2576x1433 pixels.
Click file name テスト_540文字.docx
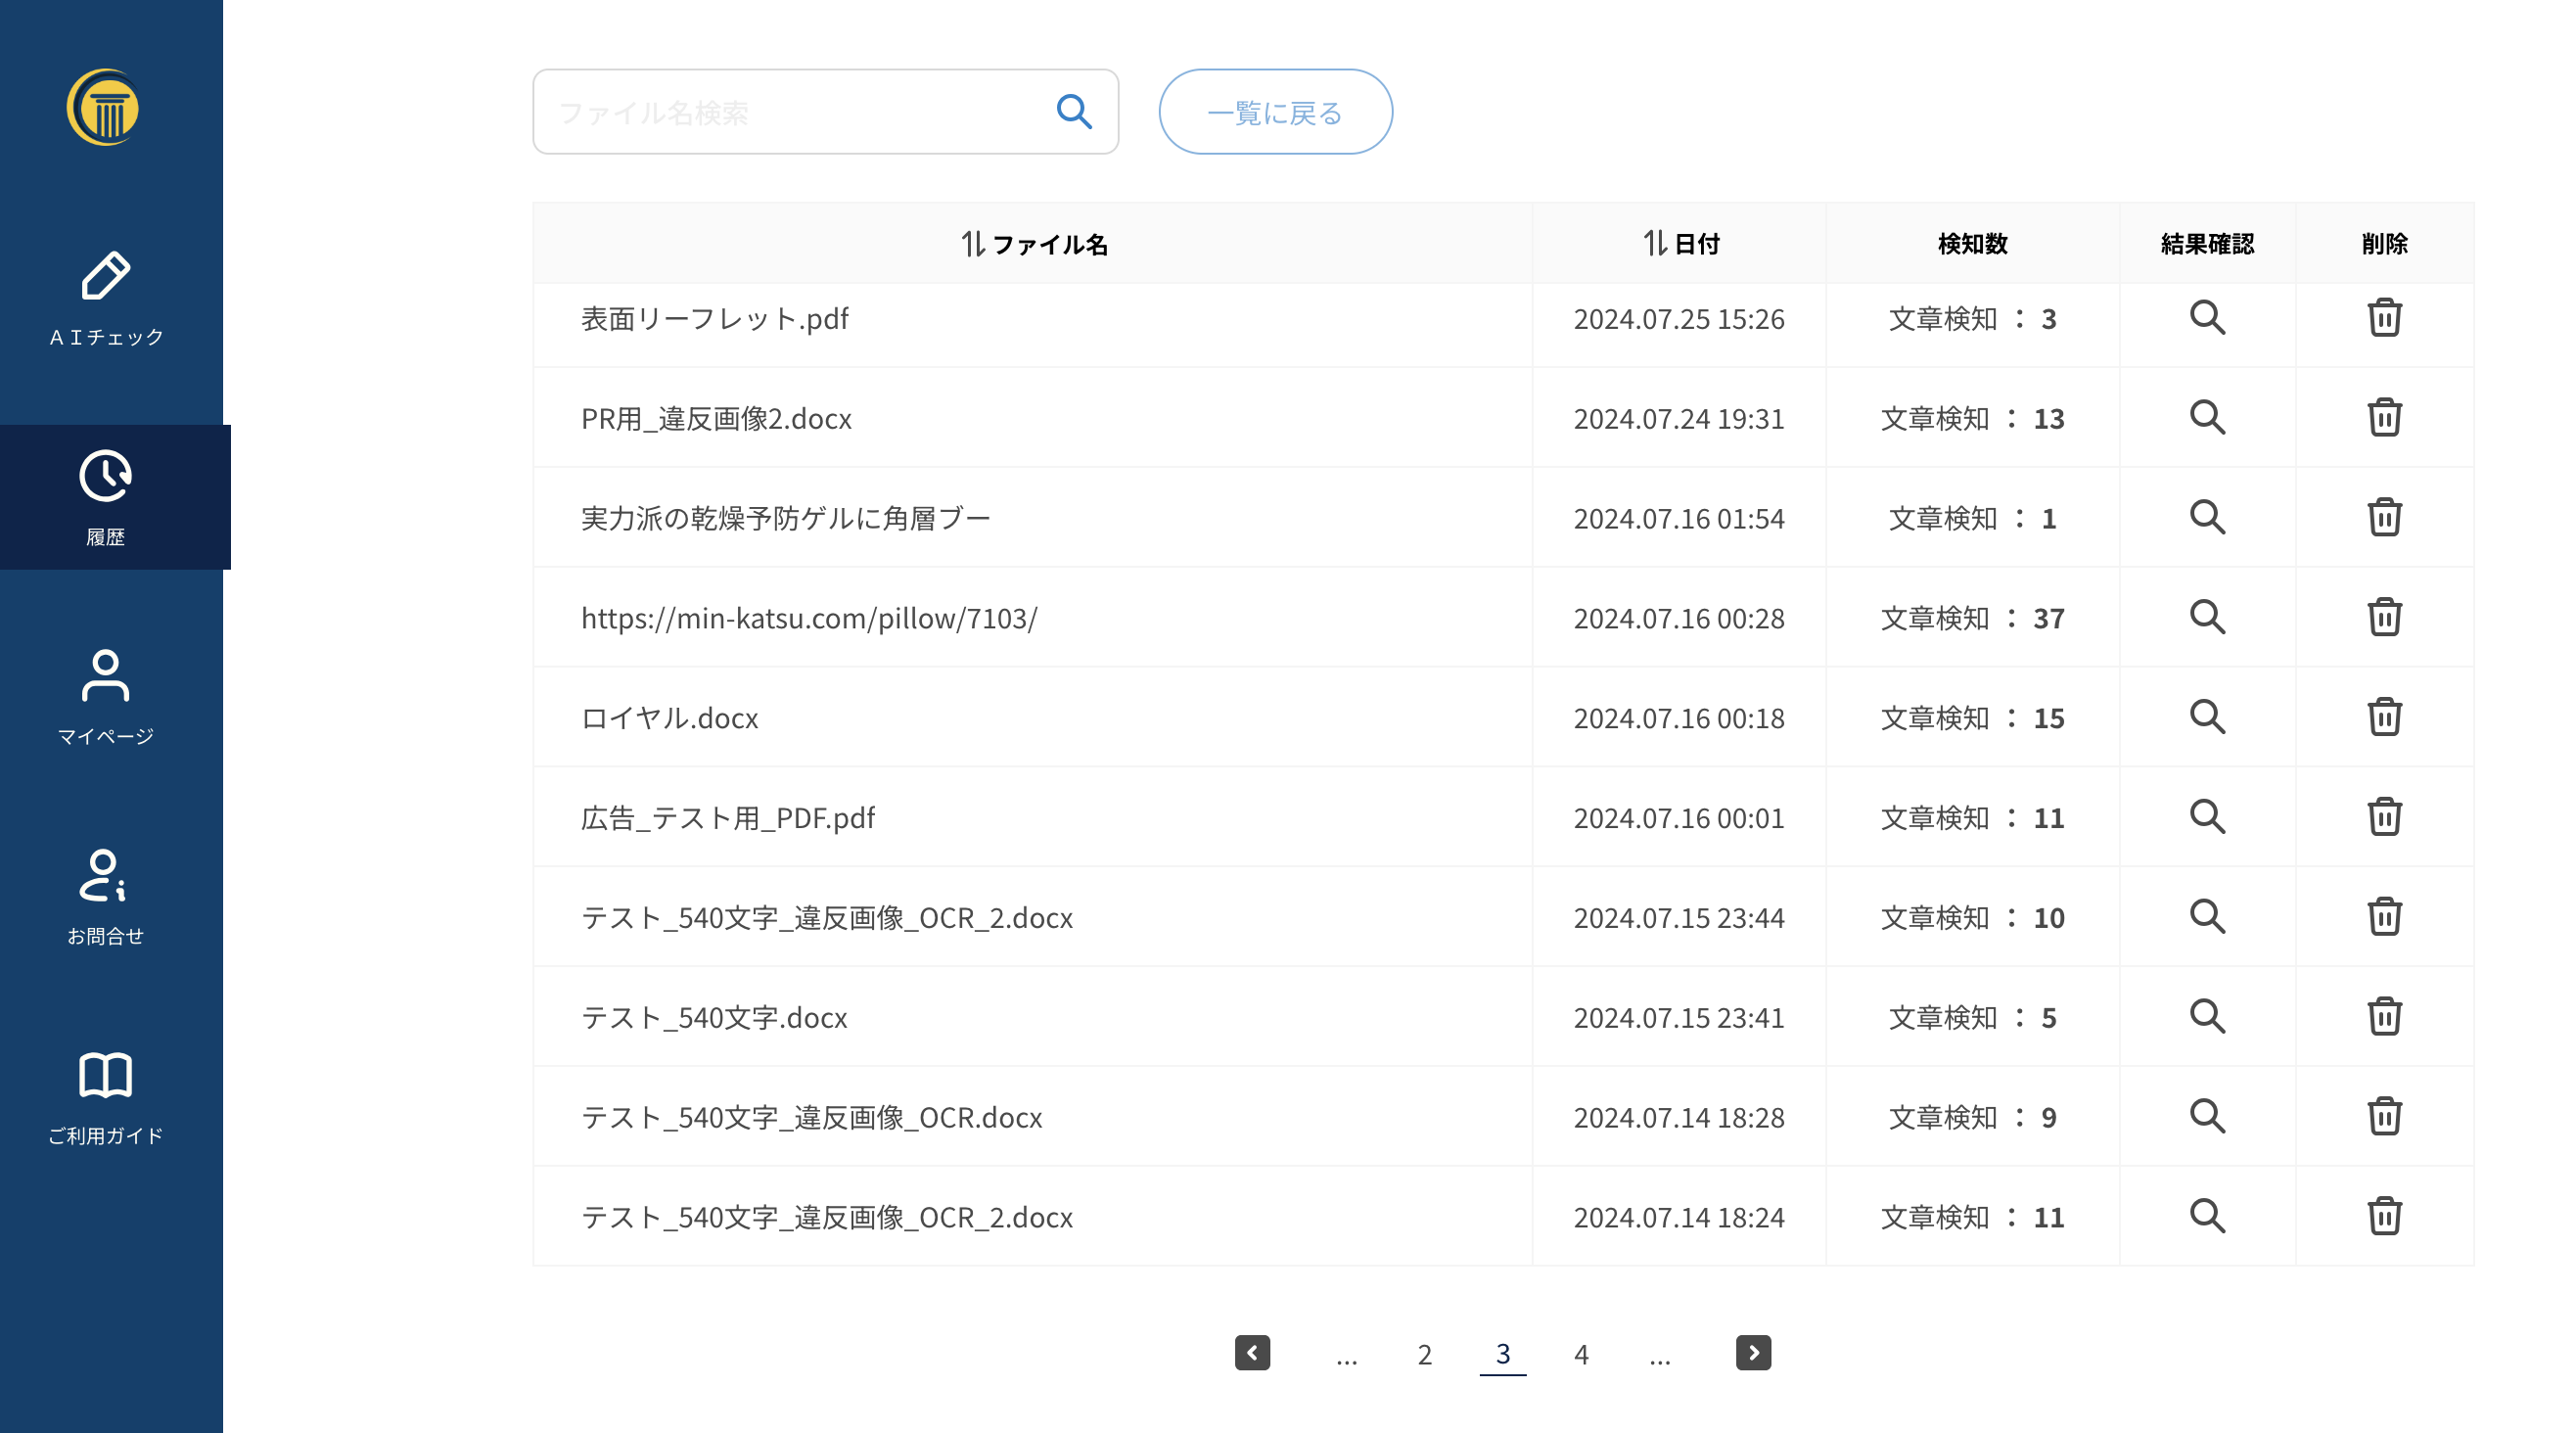(x=714, y=1018)
